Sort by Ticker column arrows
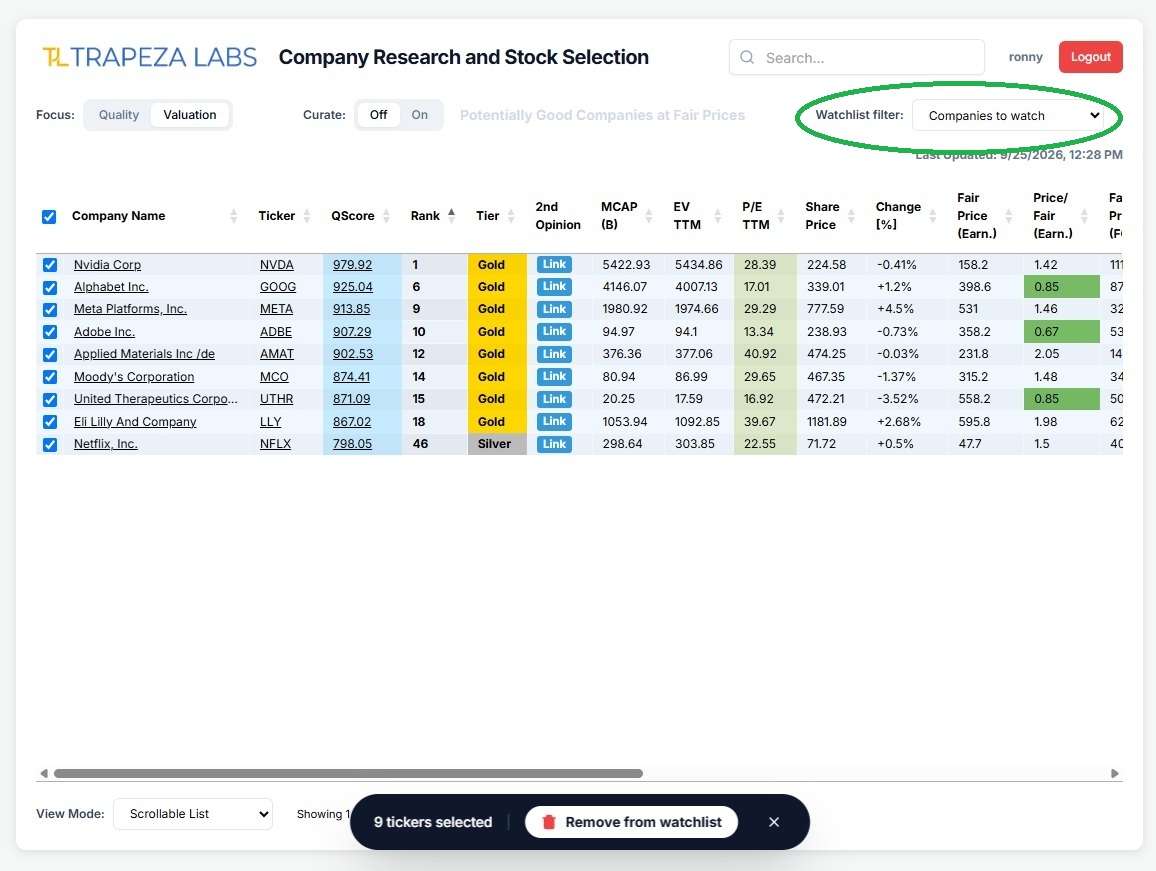The width and height of the screenshot is (1156, 871). click(307, 216)
